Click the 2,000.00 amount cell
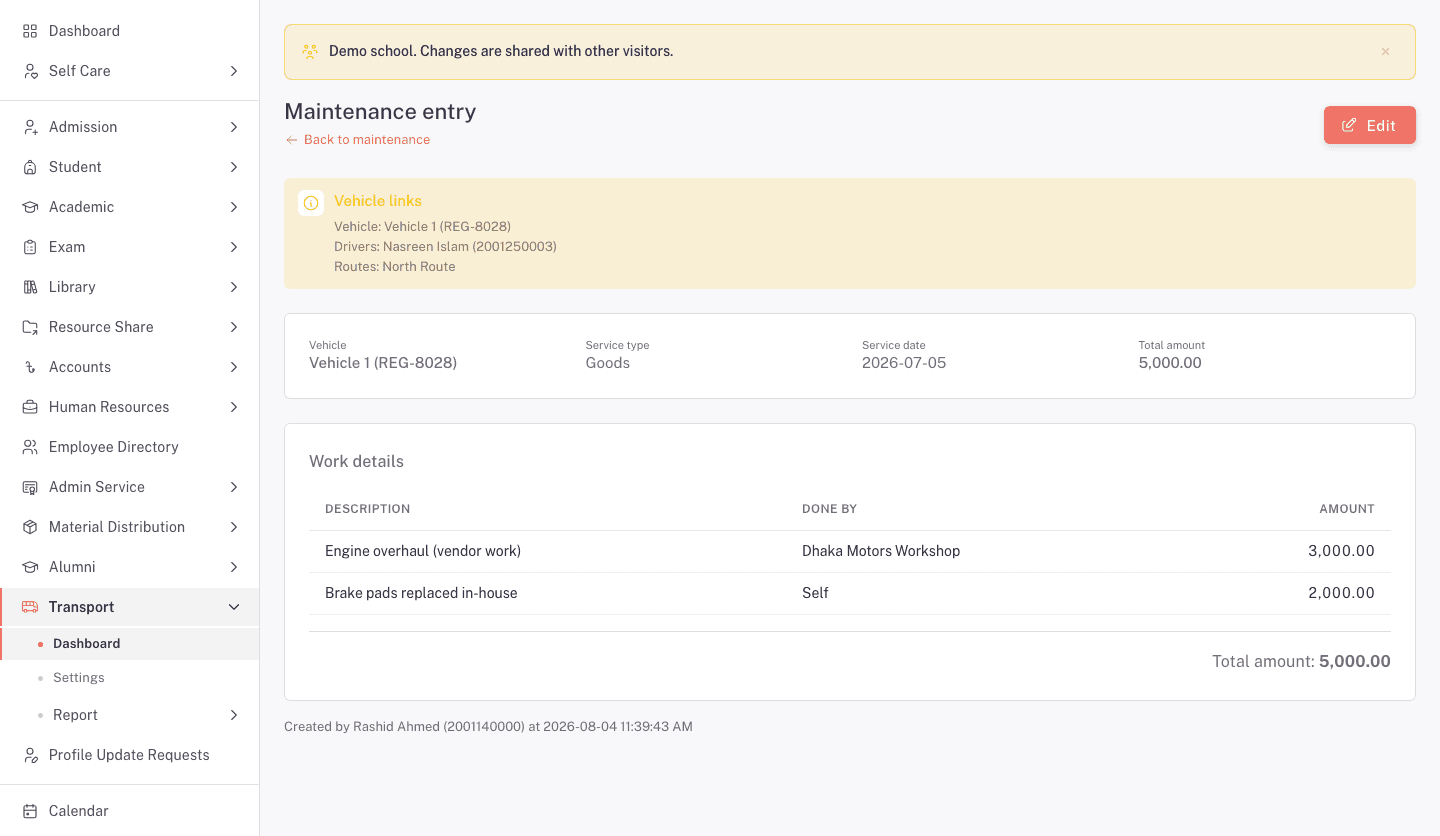The width and height of the screenshot is (1440, 836). pyautogui.click(x=1341, y=593)
